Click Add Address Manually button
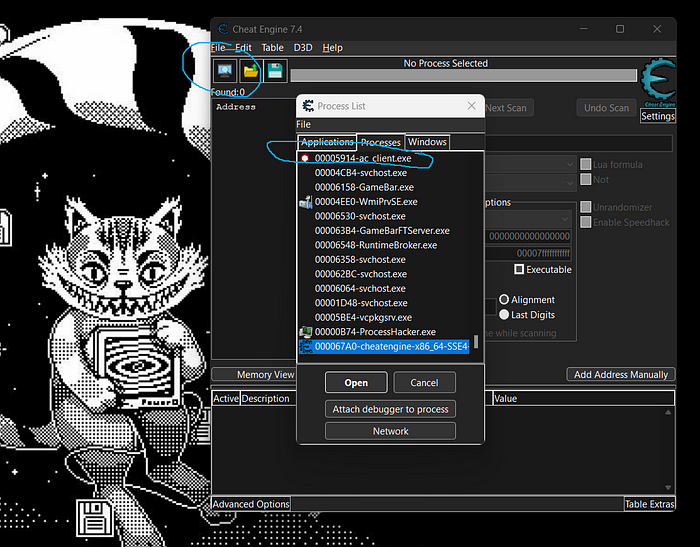The height and width of the screenshot is (547, 700). (x=621, y=375)
